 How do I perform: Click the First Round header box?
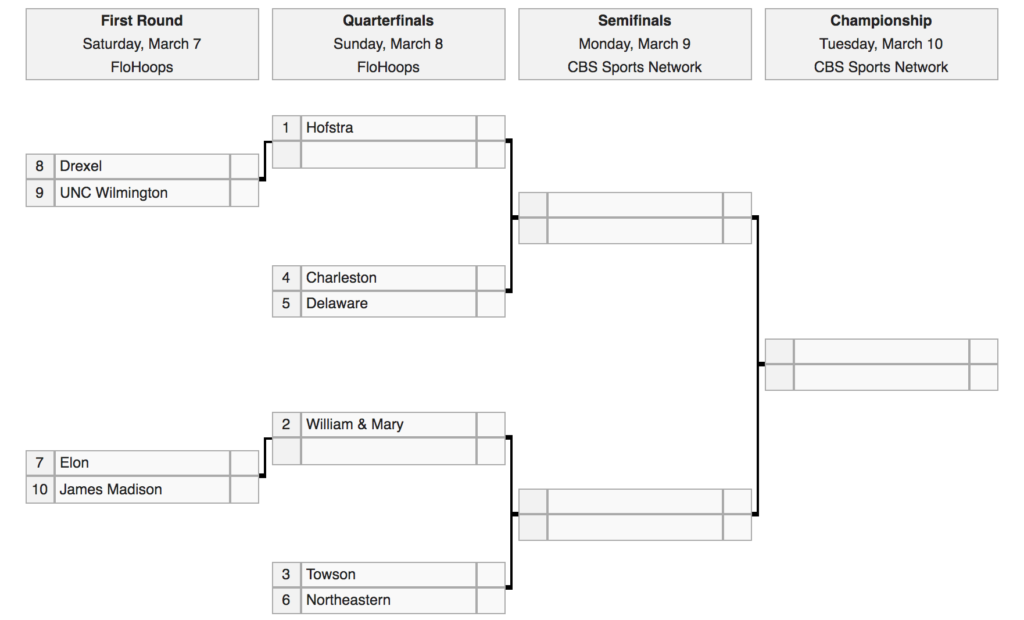point(142,44)
